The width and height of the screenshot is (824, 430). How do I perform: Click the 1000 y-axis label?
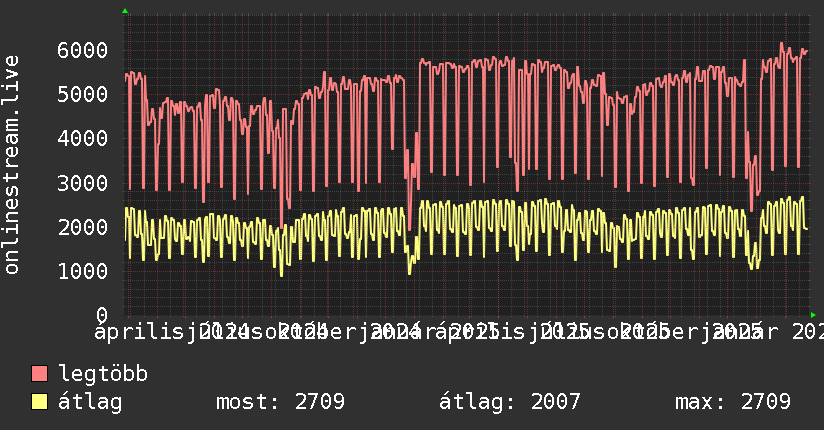[x=83, y=272]
